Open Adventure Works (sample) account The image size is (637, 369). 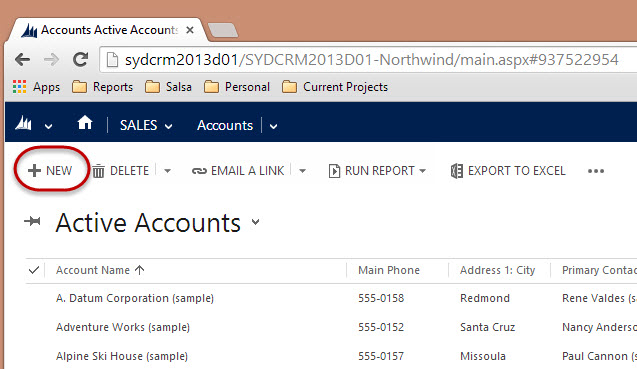[x=123, y=327]
